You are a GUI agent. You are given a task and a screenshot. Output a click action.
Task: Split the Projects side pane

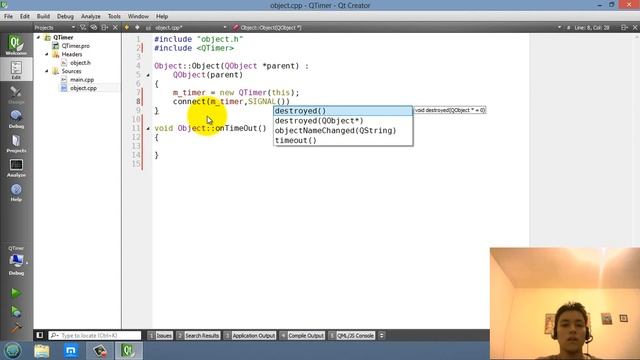pos(104,27)
